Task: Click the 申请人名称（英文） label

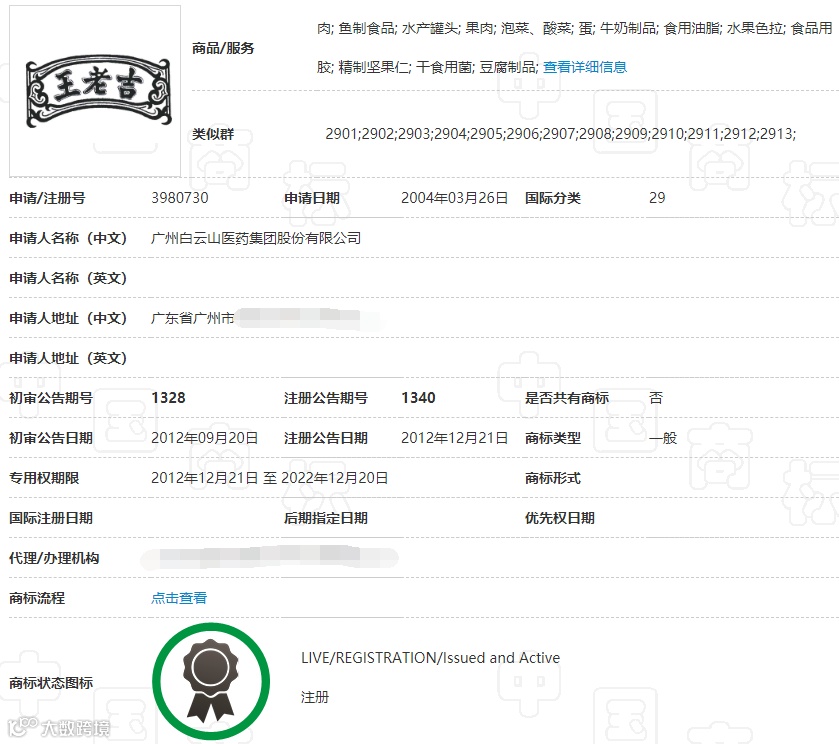Action: pyautogui.click(x=68, y=278)
